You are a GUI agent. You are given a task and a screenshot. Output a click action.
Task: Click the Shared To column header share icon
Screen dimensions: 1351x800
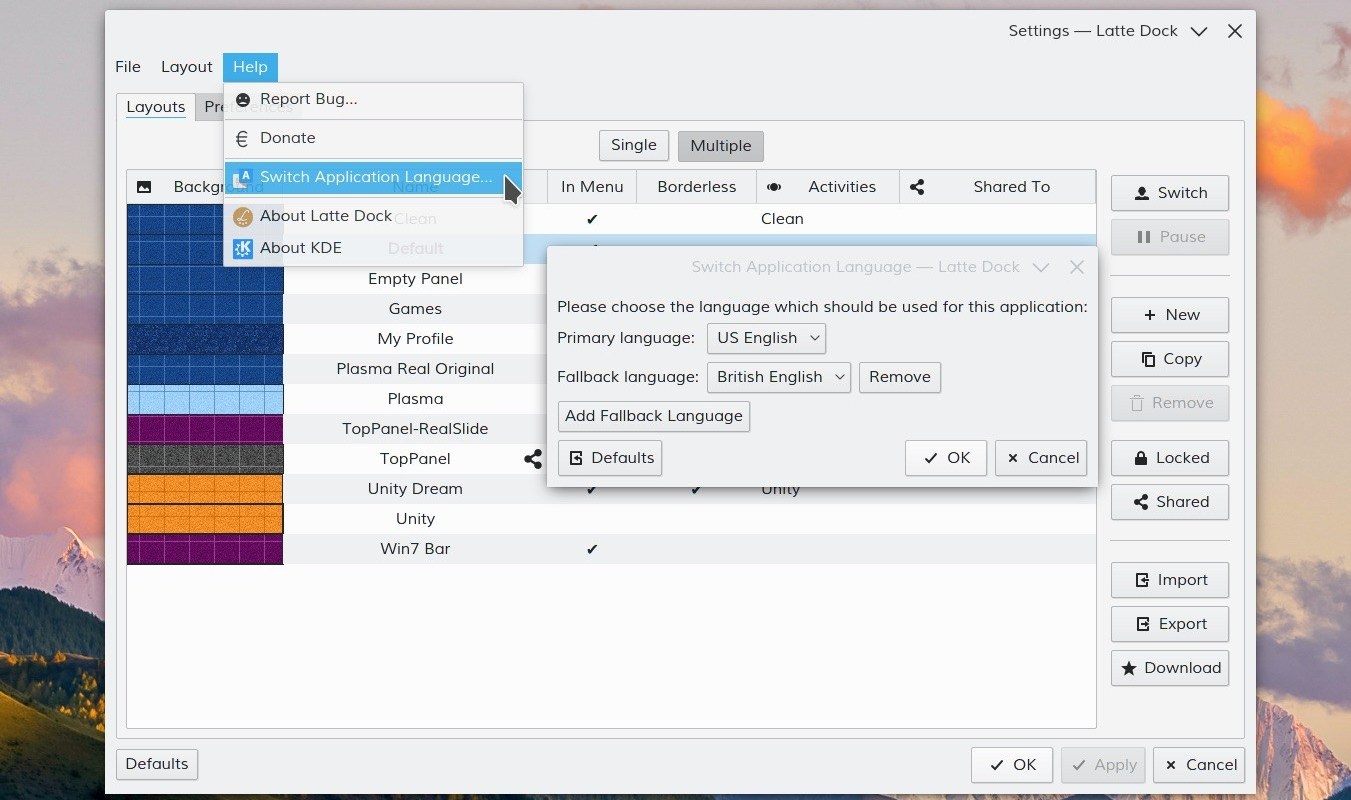click(917, 187)
